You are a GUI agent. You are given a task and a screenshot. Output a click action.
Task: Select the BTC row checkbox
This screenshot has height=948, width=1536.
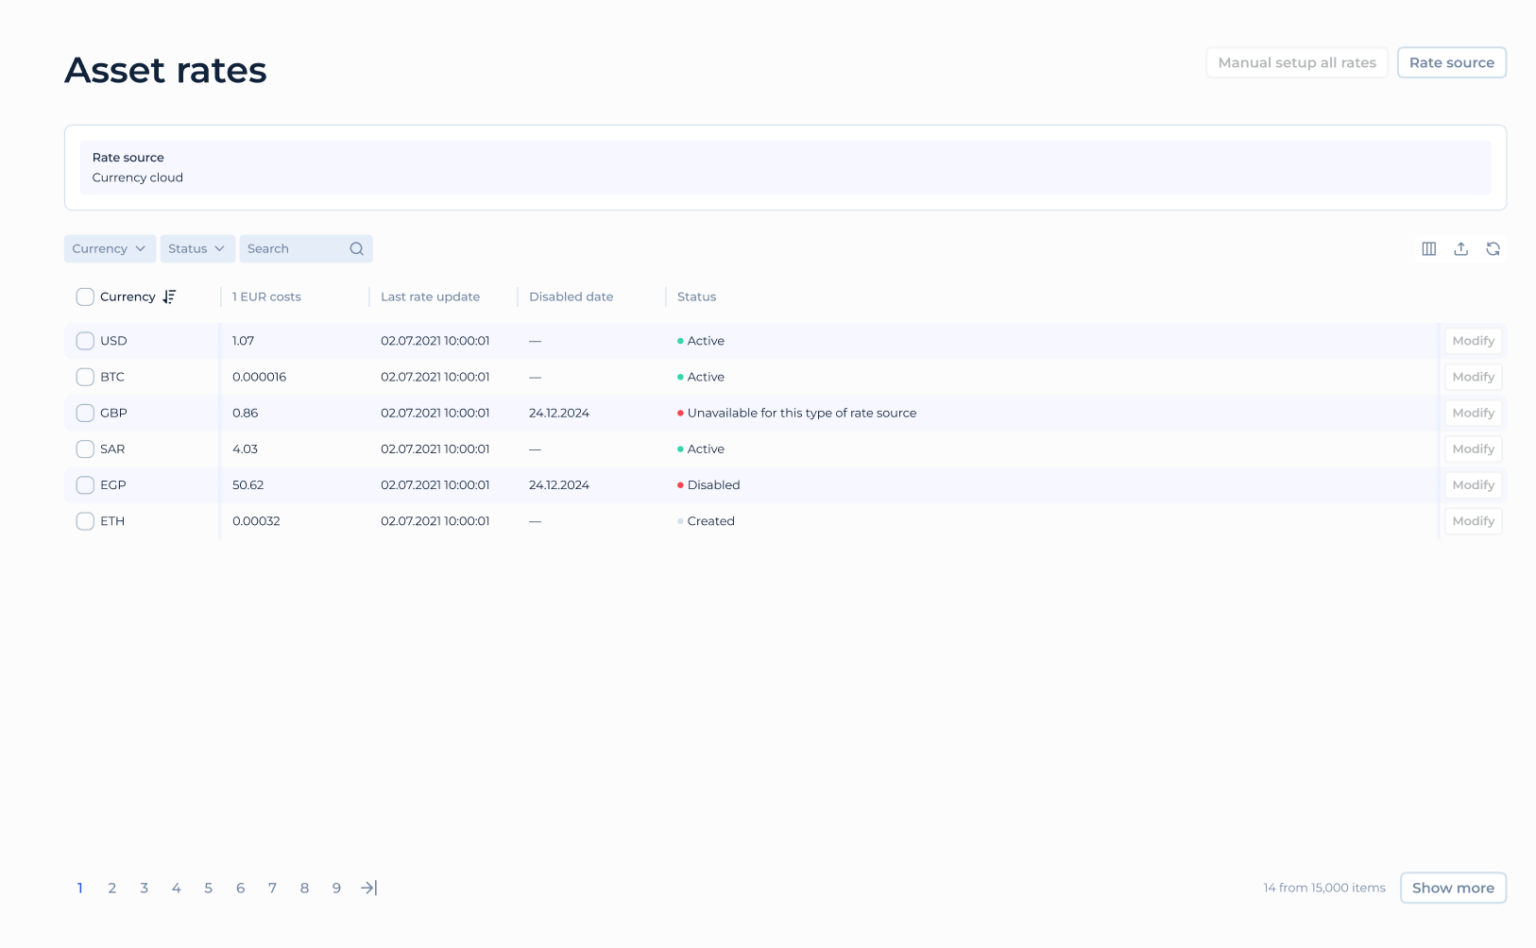point(85,377)
